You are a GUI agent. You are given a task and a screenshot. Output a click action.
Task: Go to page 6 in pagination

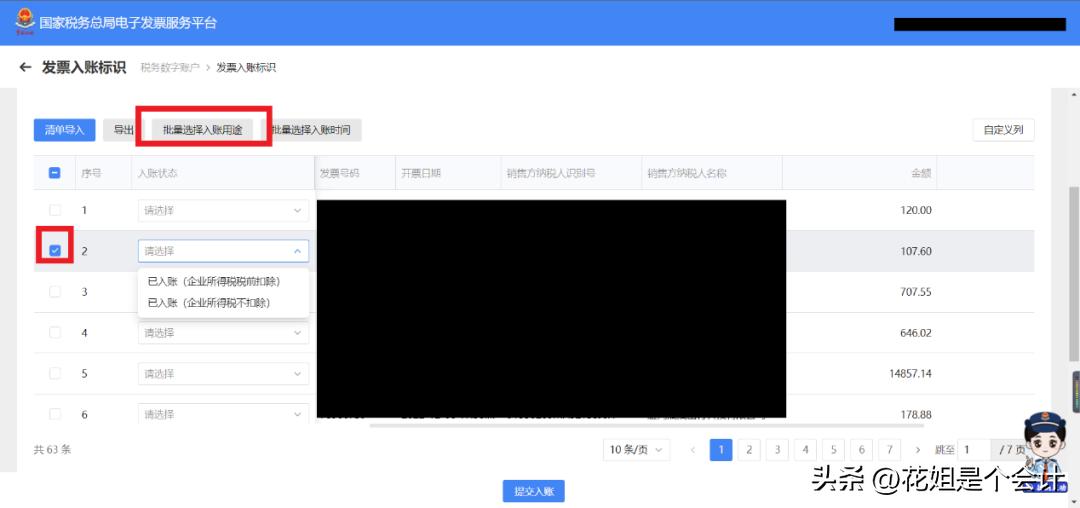pyautogui.click(x=862, y=450)
